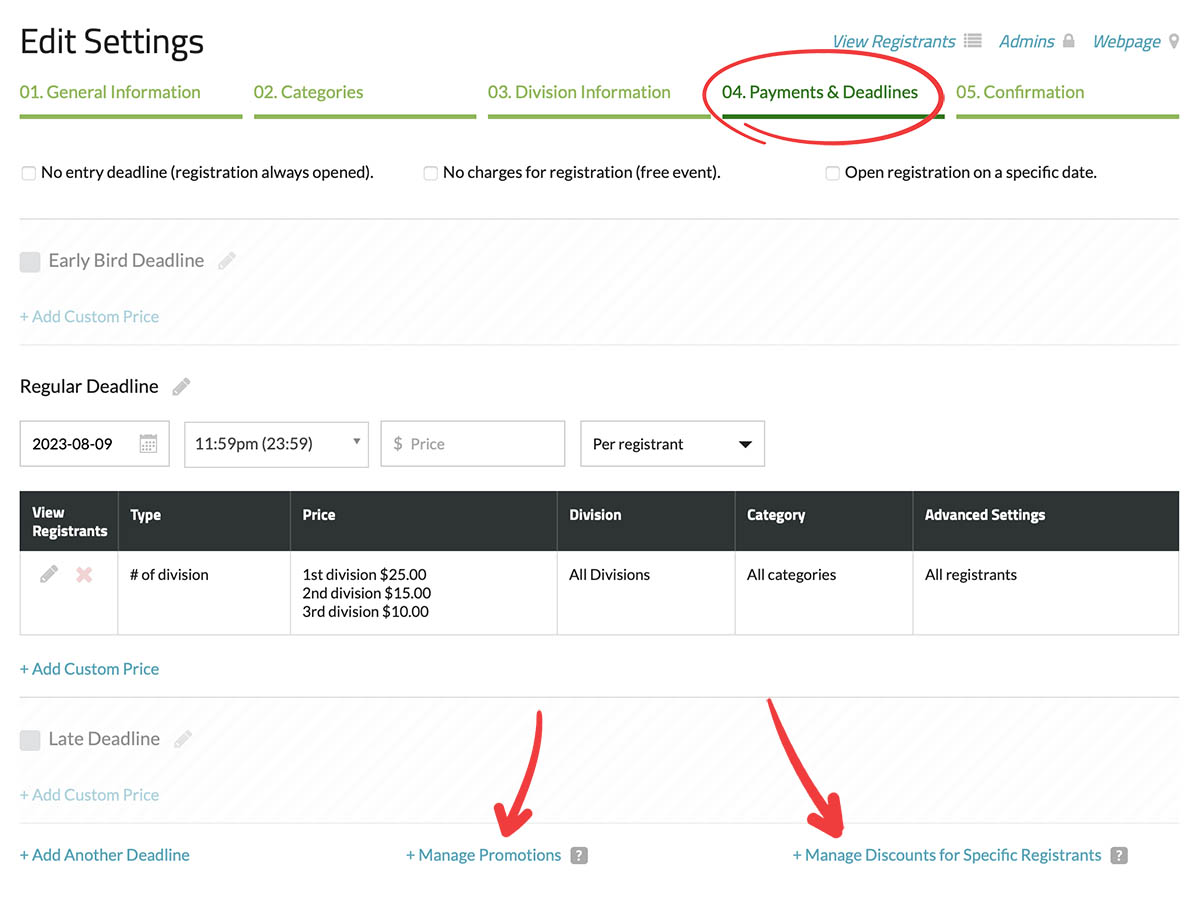
Task: Click the Manage Promotions link
Action: (x=484, y=855)
